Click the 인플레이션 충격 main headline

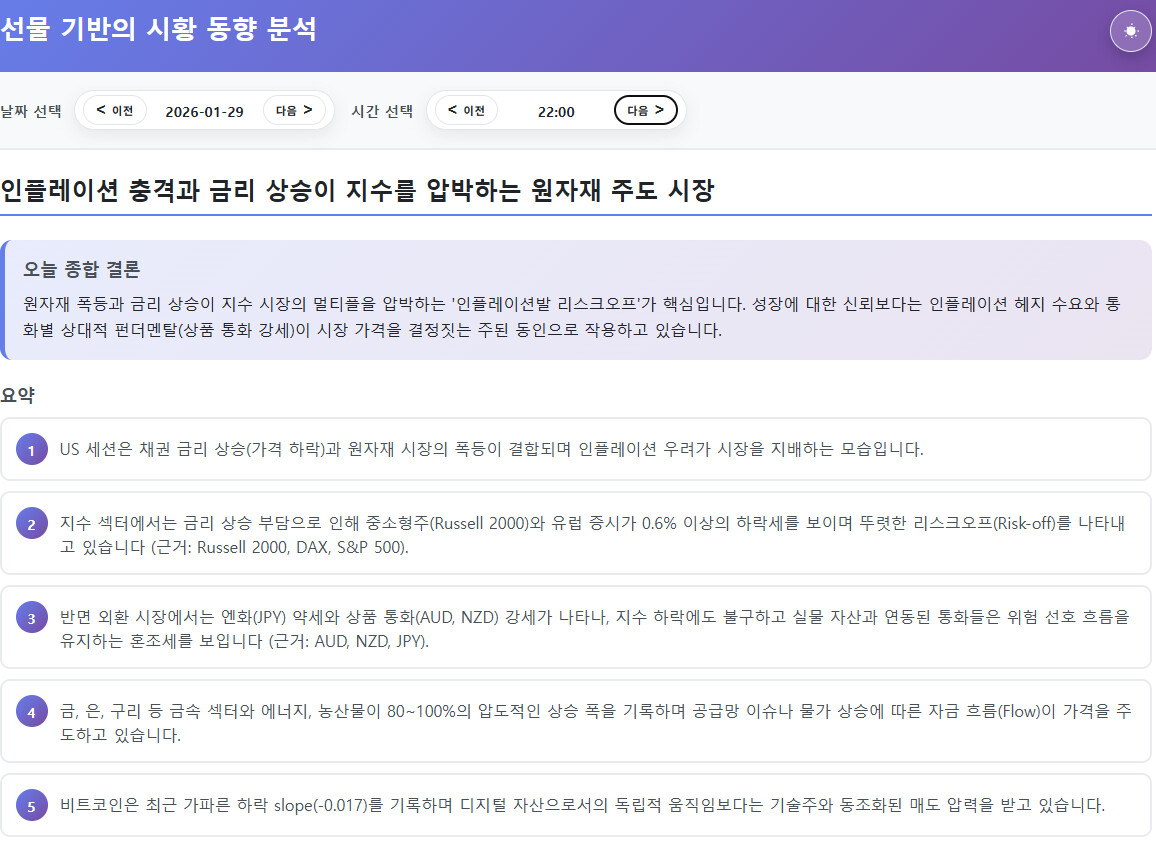[x=357, y=190]
